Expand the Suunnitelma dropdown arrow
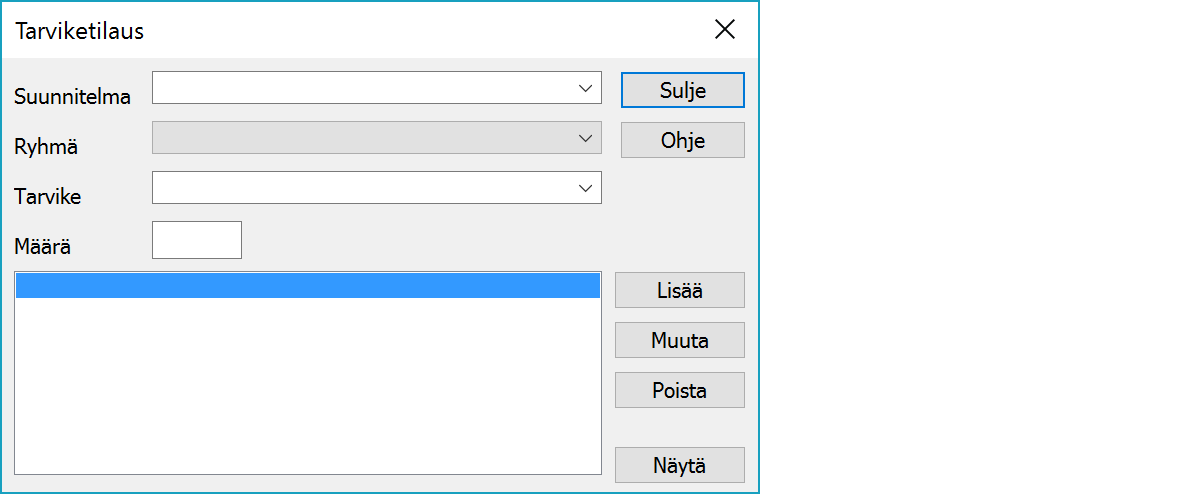Viewport: 1200px width, 494px height. 586,88
